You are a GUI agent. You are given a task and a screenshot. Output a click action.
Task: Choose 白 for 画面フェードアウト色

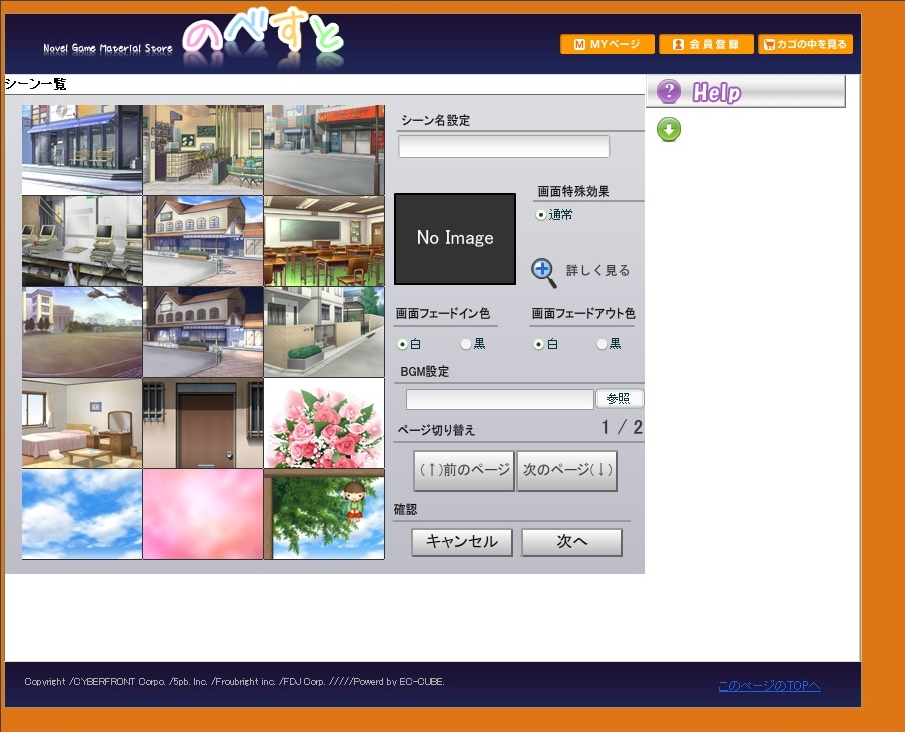[x=538, y=344]
